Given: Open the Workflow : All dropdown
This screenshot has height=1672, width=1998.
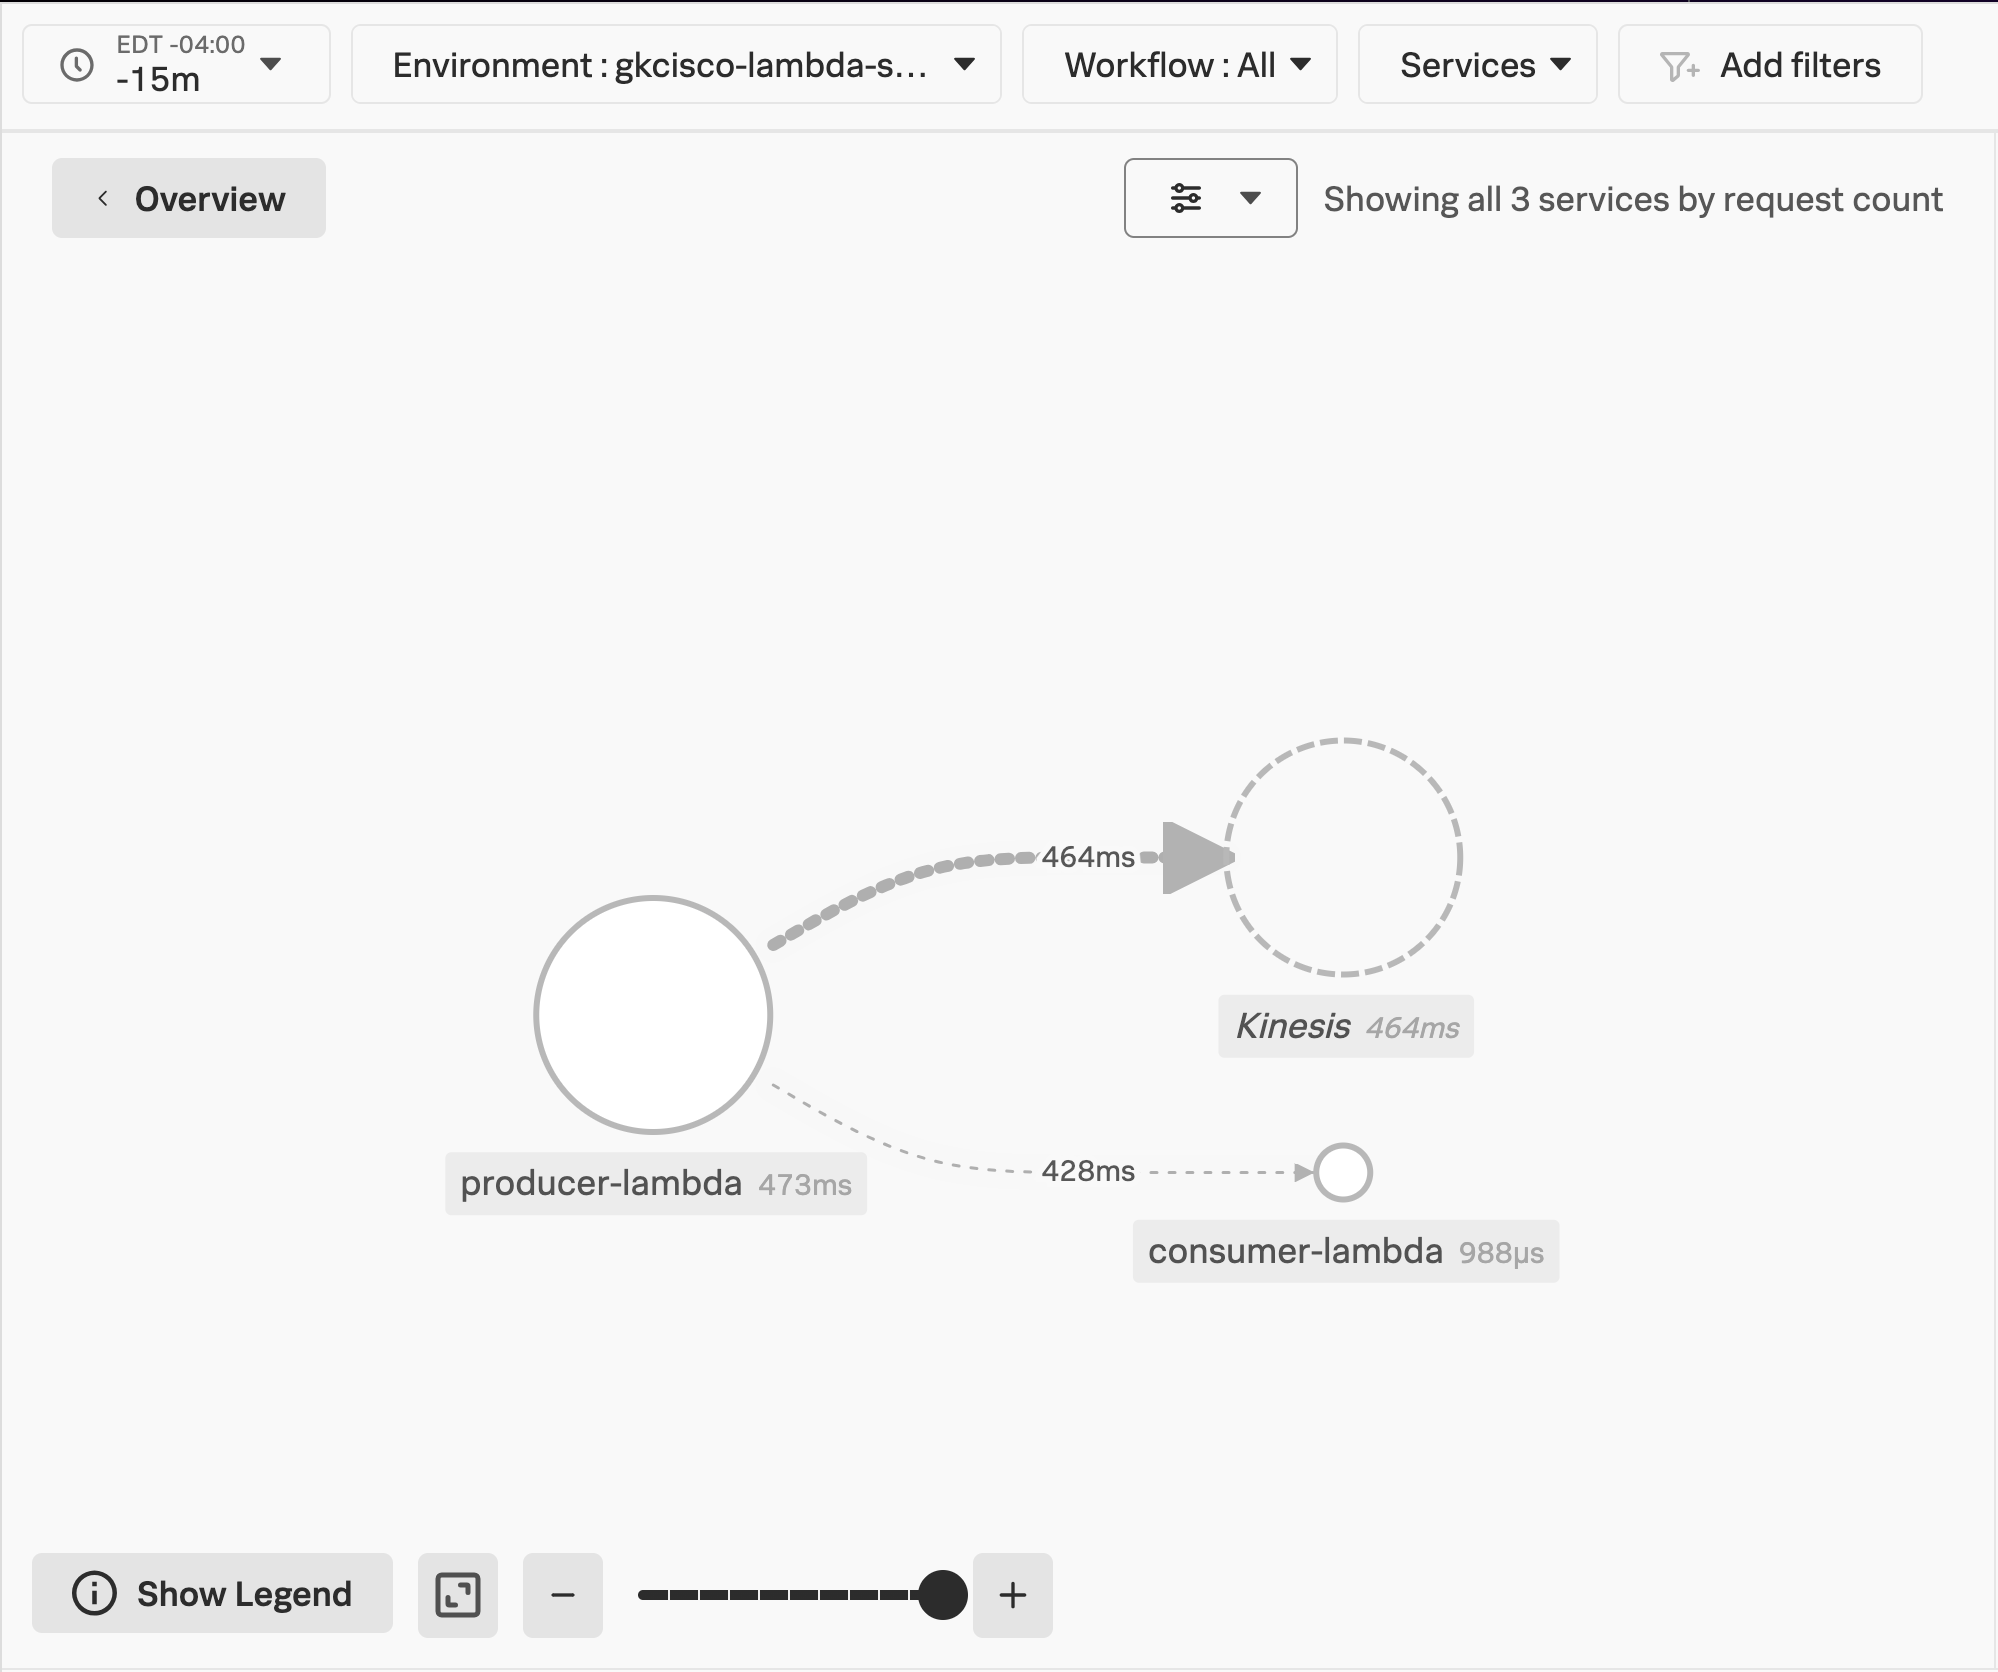Looking at the screenshot, I should pyautogui.click(x=1180, y=64).
